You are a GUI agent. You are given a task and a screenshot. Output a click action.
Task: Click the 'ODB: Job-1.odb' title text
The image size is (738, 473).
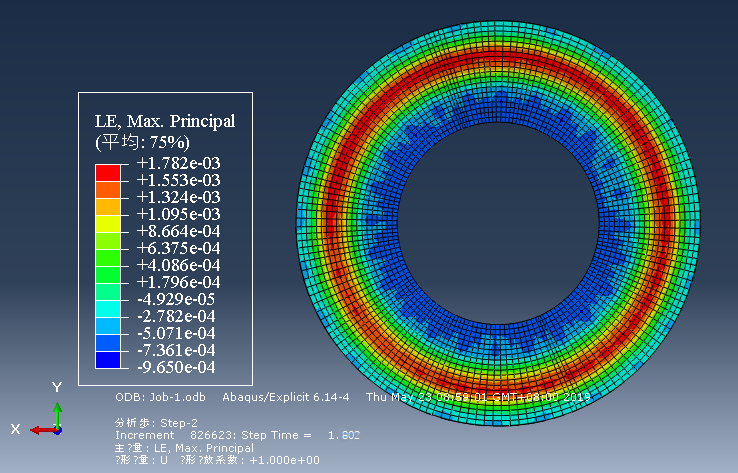(160, 397)
